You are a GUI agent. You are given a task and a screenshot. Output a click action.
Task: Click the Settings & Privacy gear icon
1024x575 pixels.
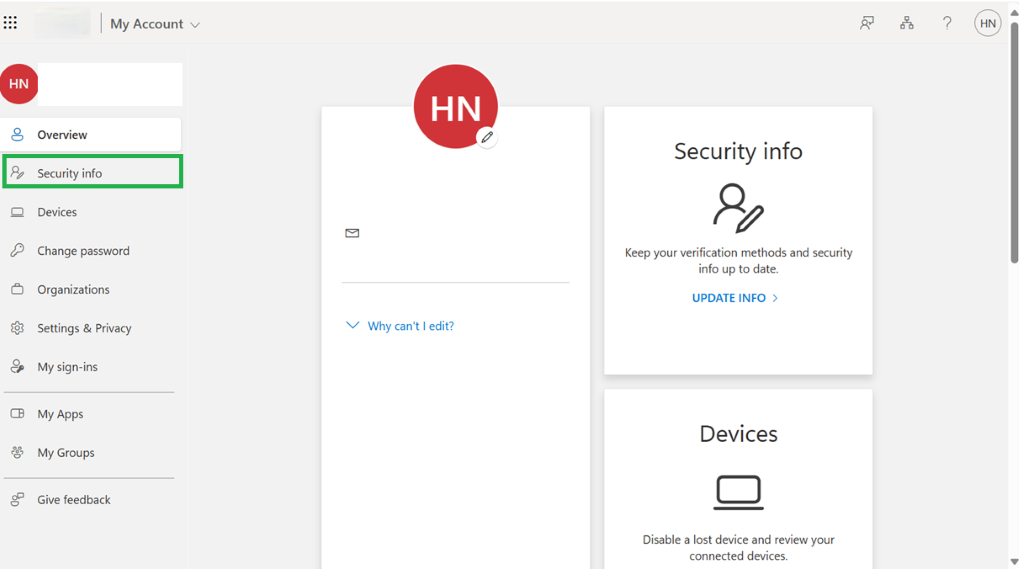(x=18, y=327)
